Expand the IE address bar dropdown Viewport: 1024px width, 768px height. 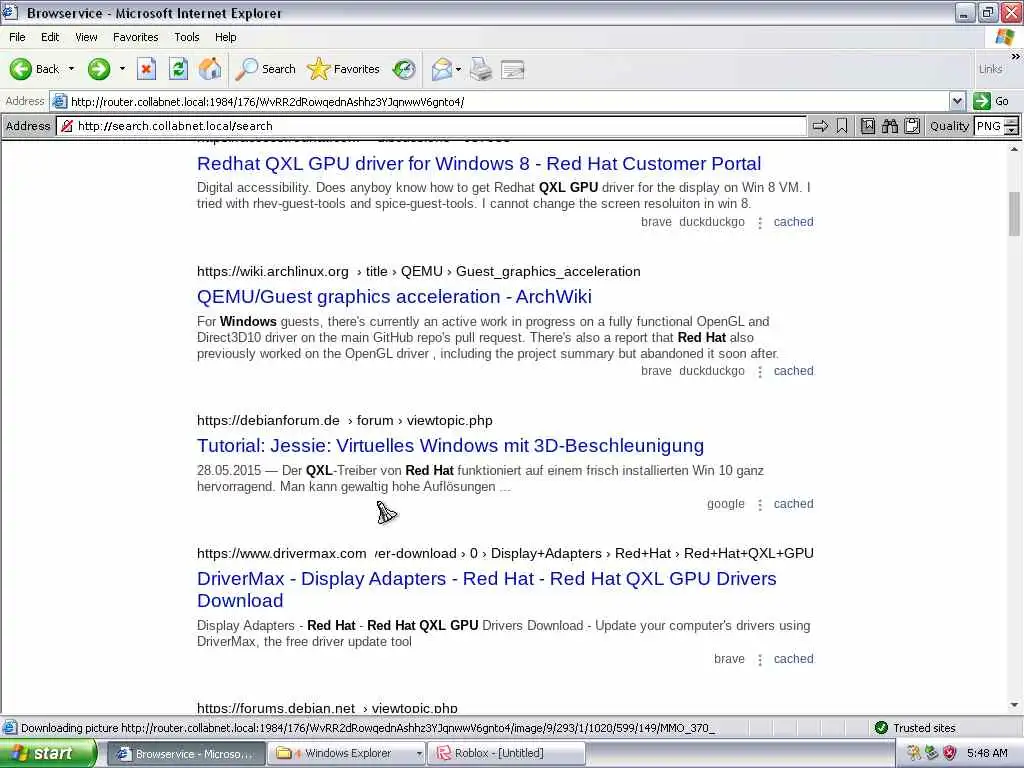point(957,101)
